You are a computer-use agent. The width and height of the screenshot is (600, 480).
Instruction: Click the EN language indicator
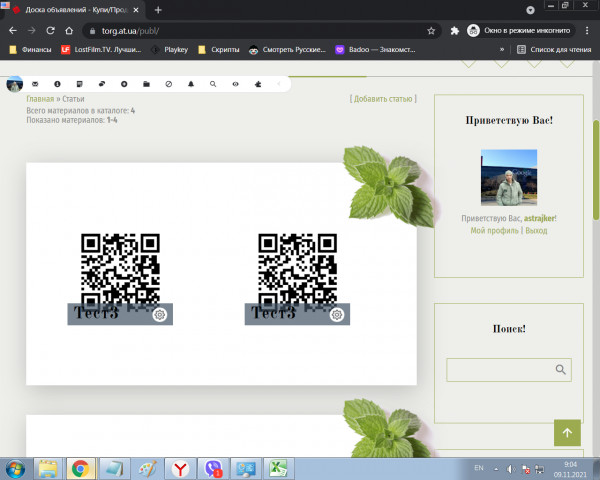(x=479, y=468)
